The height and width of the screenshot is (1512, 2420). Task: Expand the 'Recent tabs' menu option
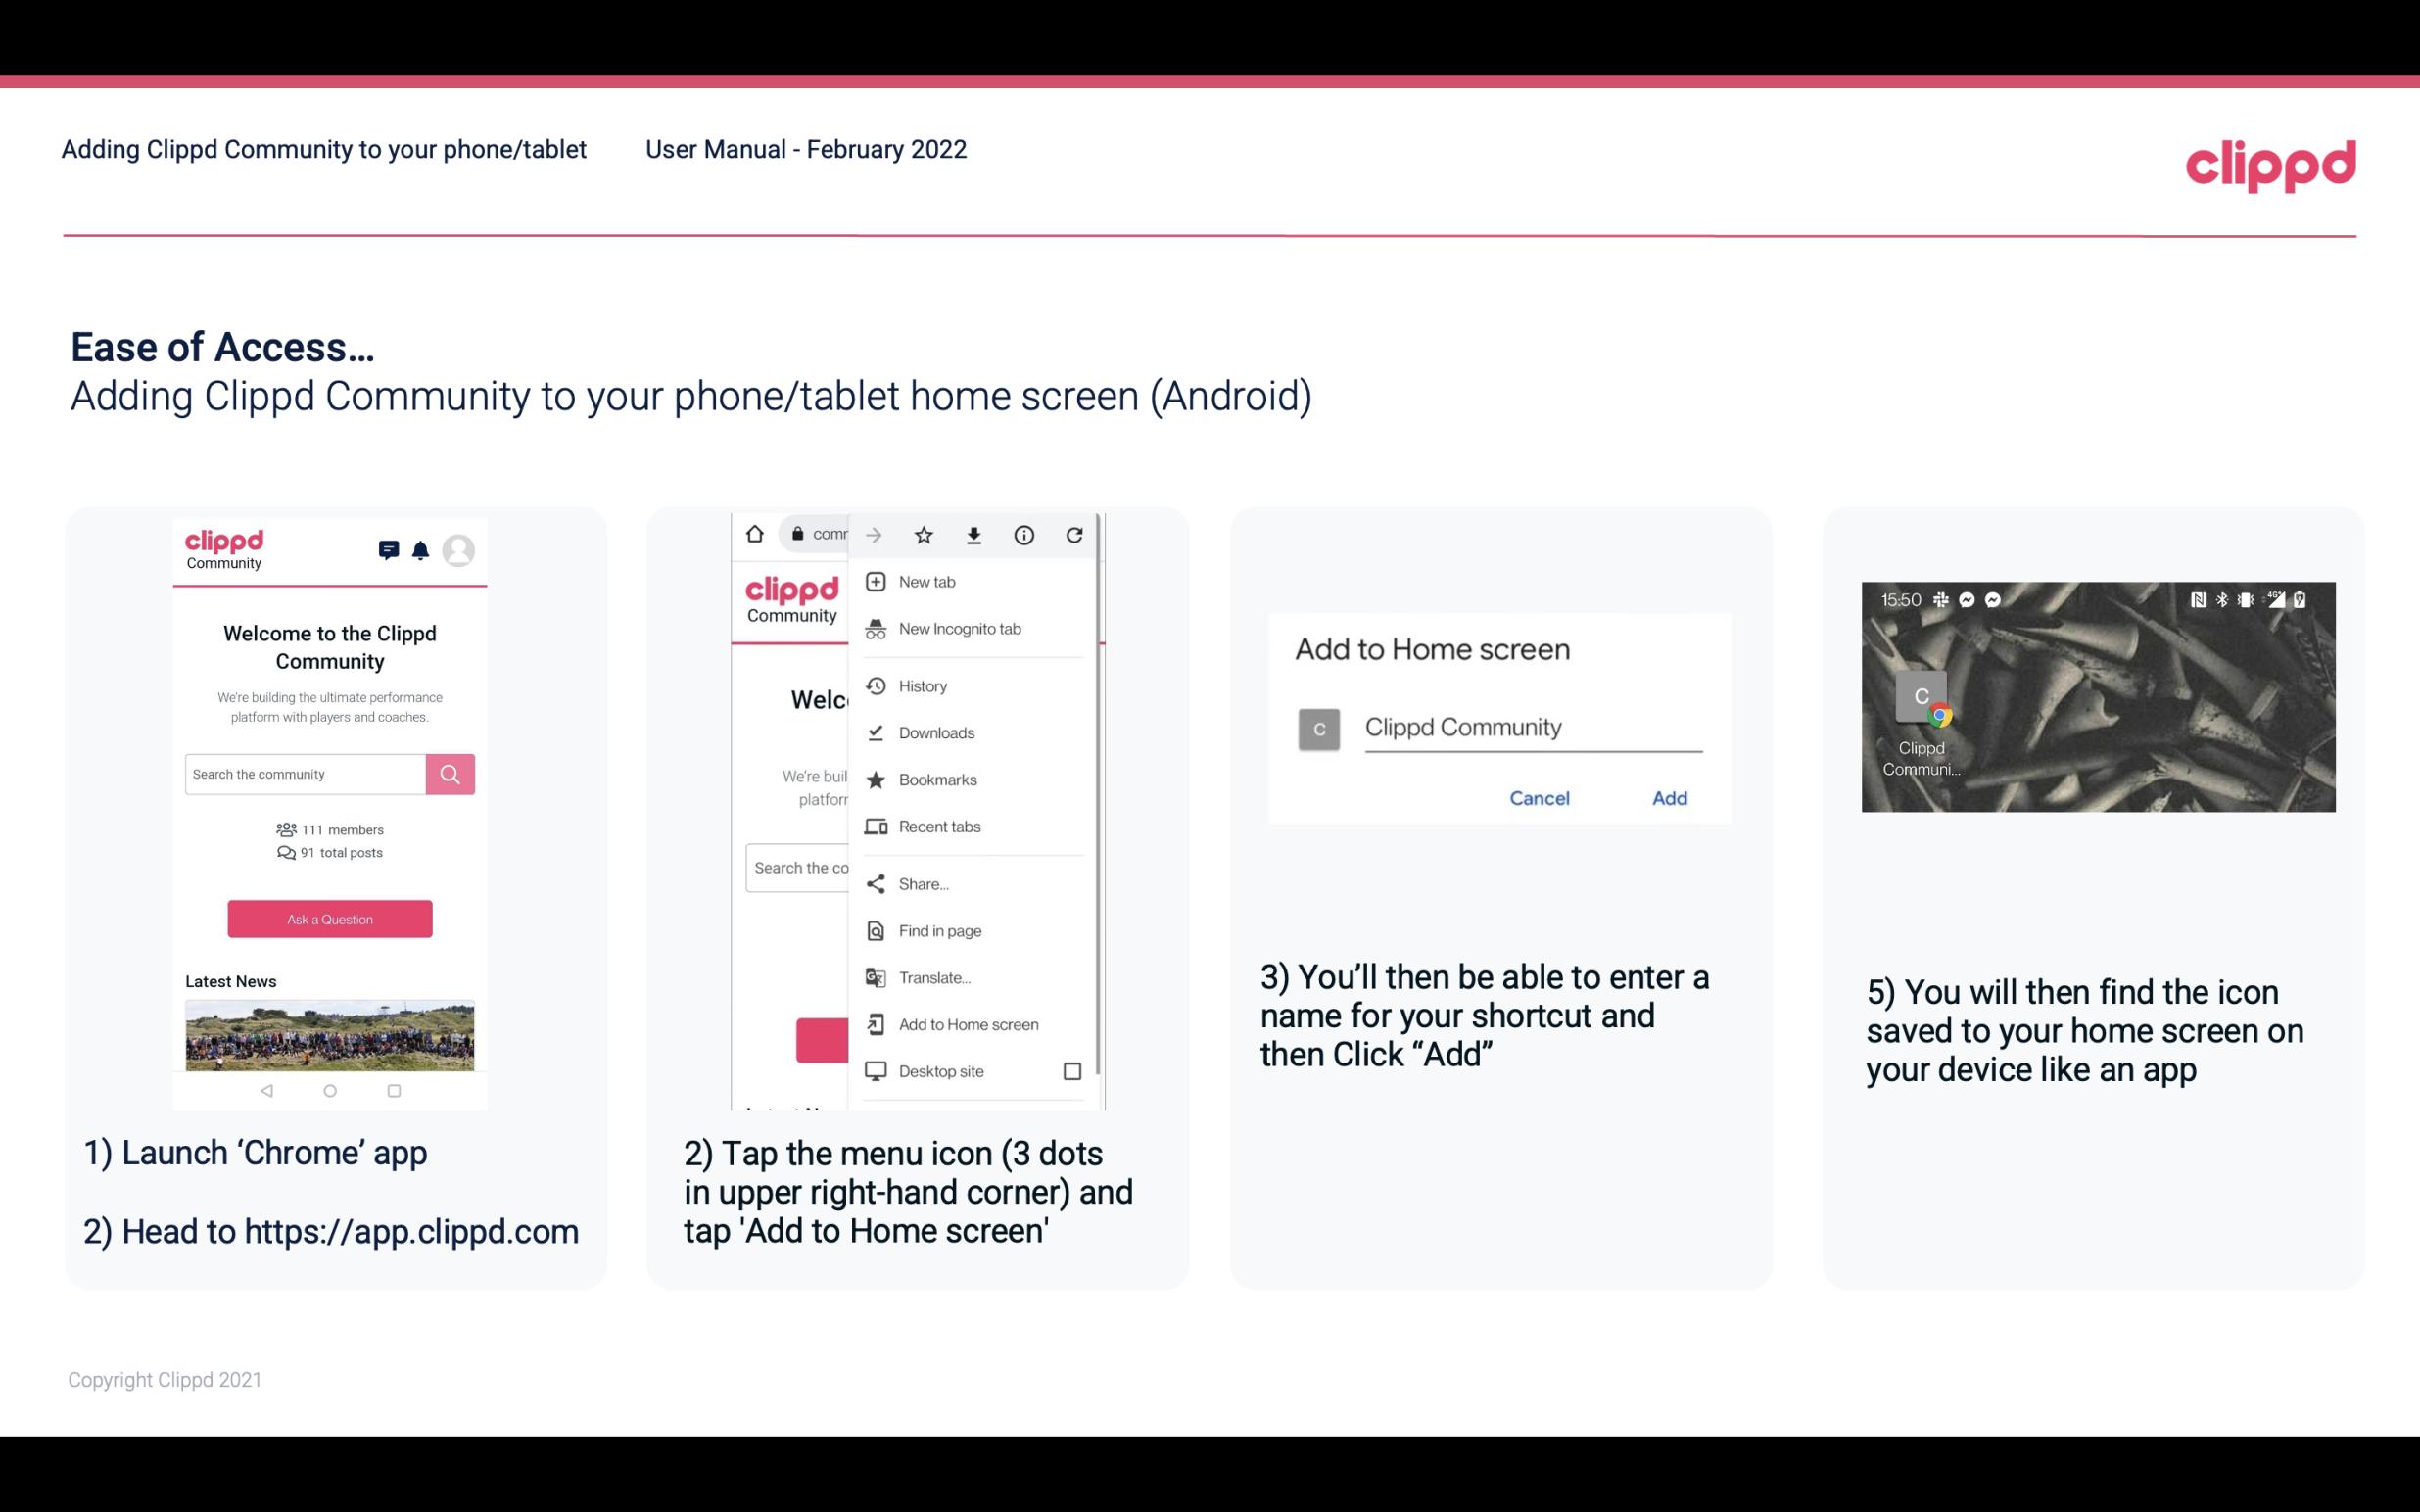click(939, 826)
